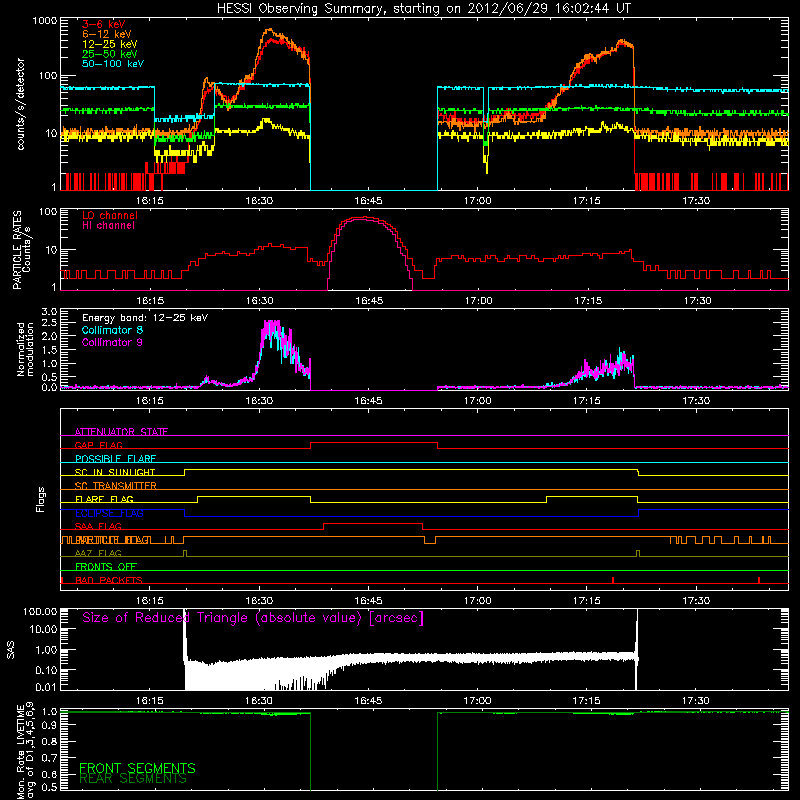The image size is (800, 800).
Task: Click the 'Normalized modulation' axis label
Action: [25, 349]
